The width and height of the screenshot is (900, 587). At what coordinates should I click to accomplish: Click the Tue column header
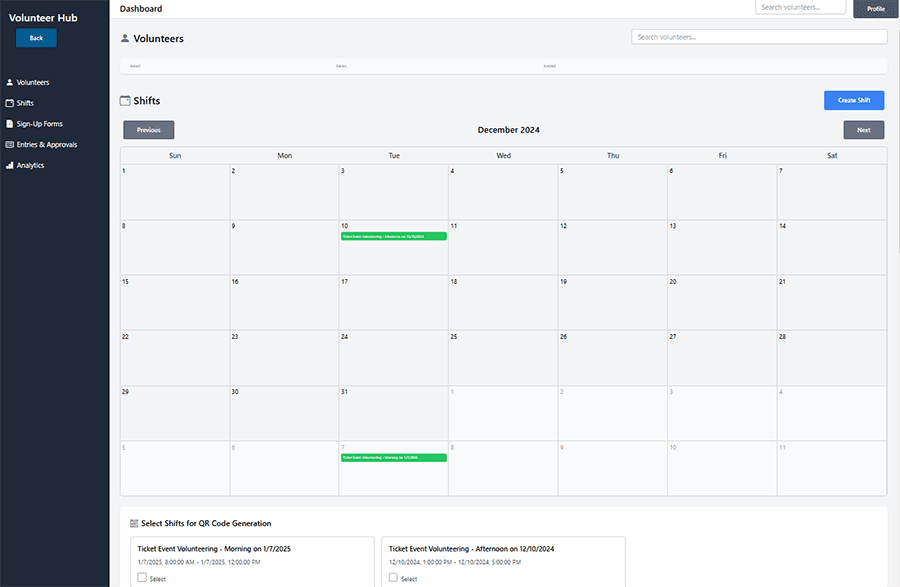pyautogui.click(x=394, y=156)
